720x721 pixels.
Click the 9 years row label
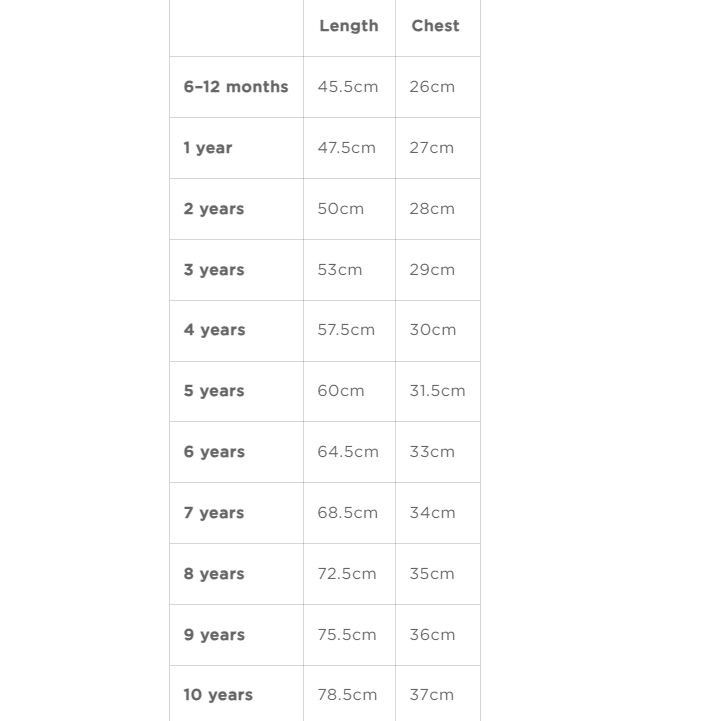coord(214,635)
